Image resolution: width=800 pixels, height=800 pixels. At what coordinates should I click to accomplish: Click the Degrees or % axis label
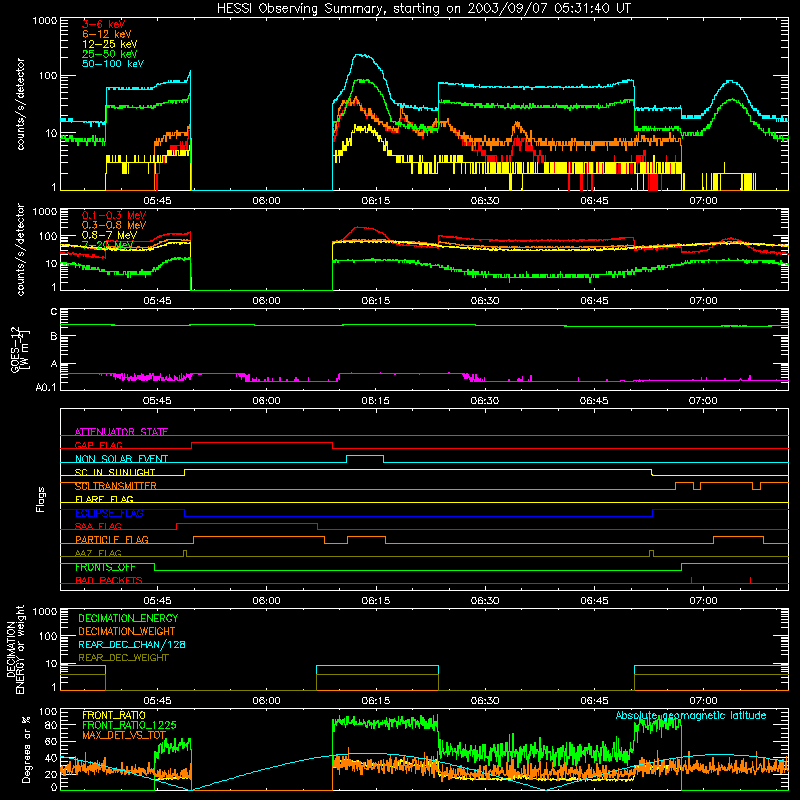26,750
